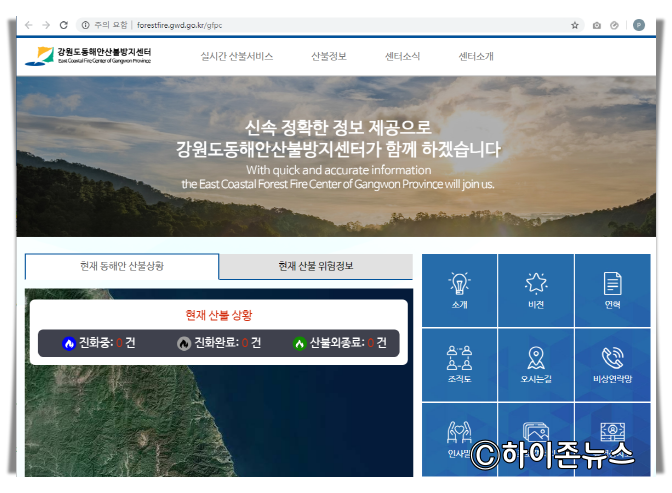Image resolution: width=672 pixels, height=493 pixels.
Task: Click the "With quick and accurate information" text
Action: click(339, 170)
